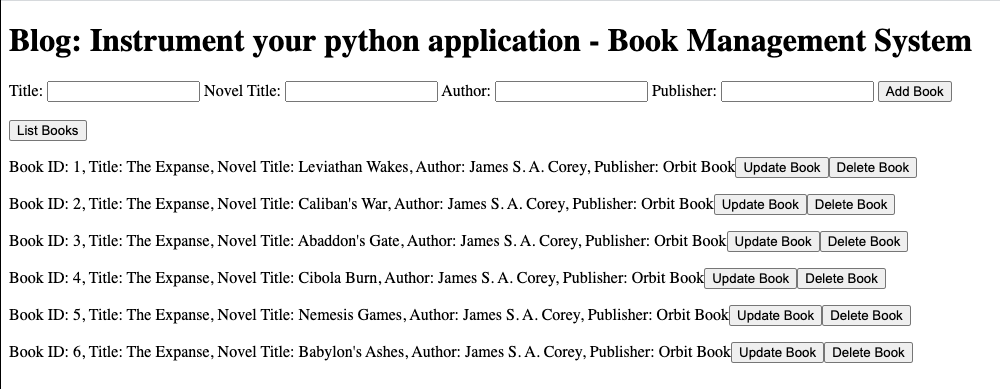This screenshot has height=389, width=1000.
Task: Update Book for Babylon's Ashes
Action: click(x=777, y=353)
